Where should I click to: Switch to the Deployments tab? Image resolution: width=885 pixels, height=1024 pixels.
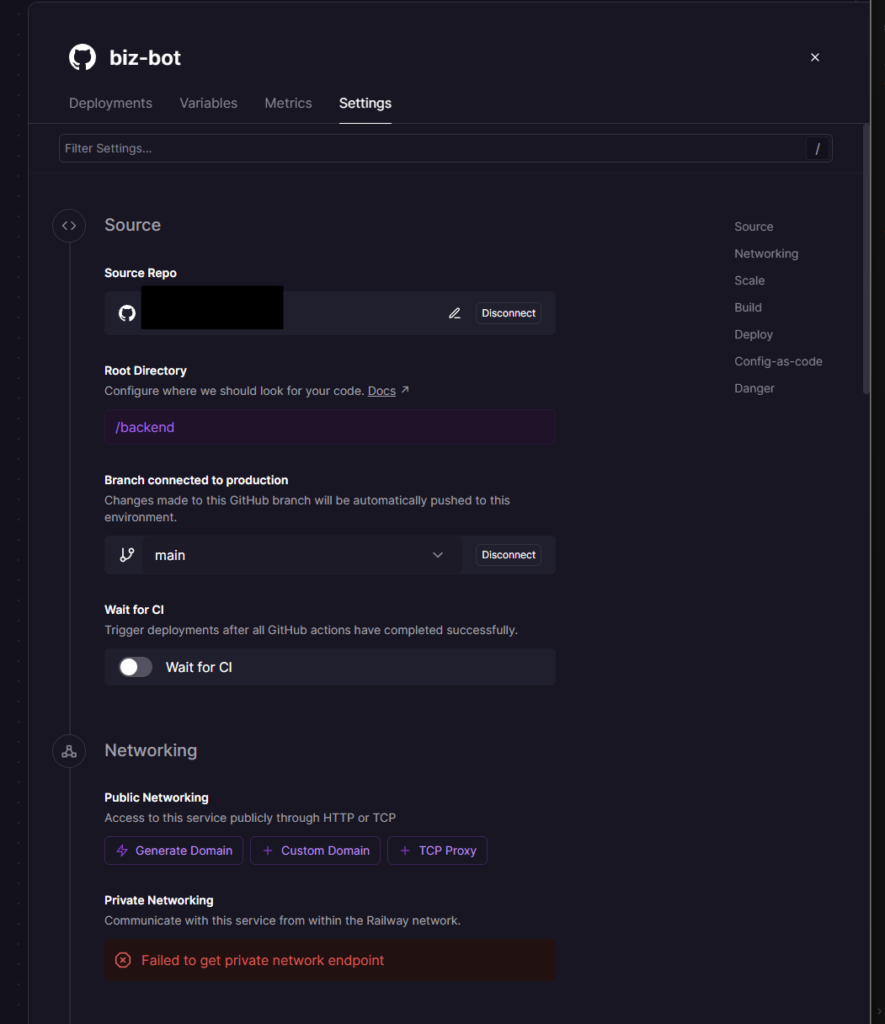click(110, 103)
